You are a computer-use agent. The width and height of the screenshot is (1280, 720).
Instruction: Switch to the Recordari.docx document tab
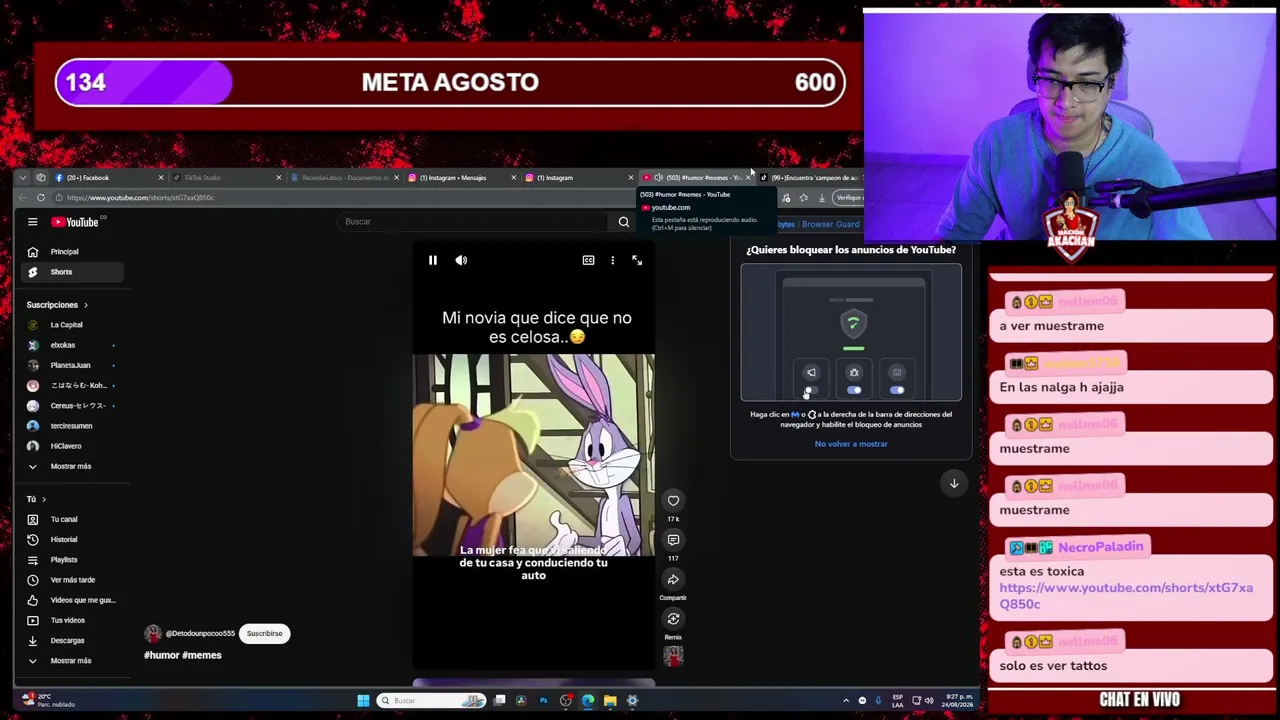tap(343, 178)
